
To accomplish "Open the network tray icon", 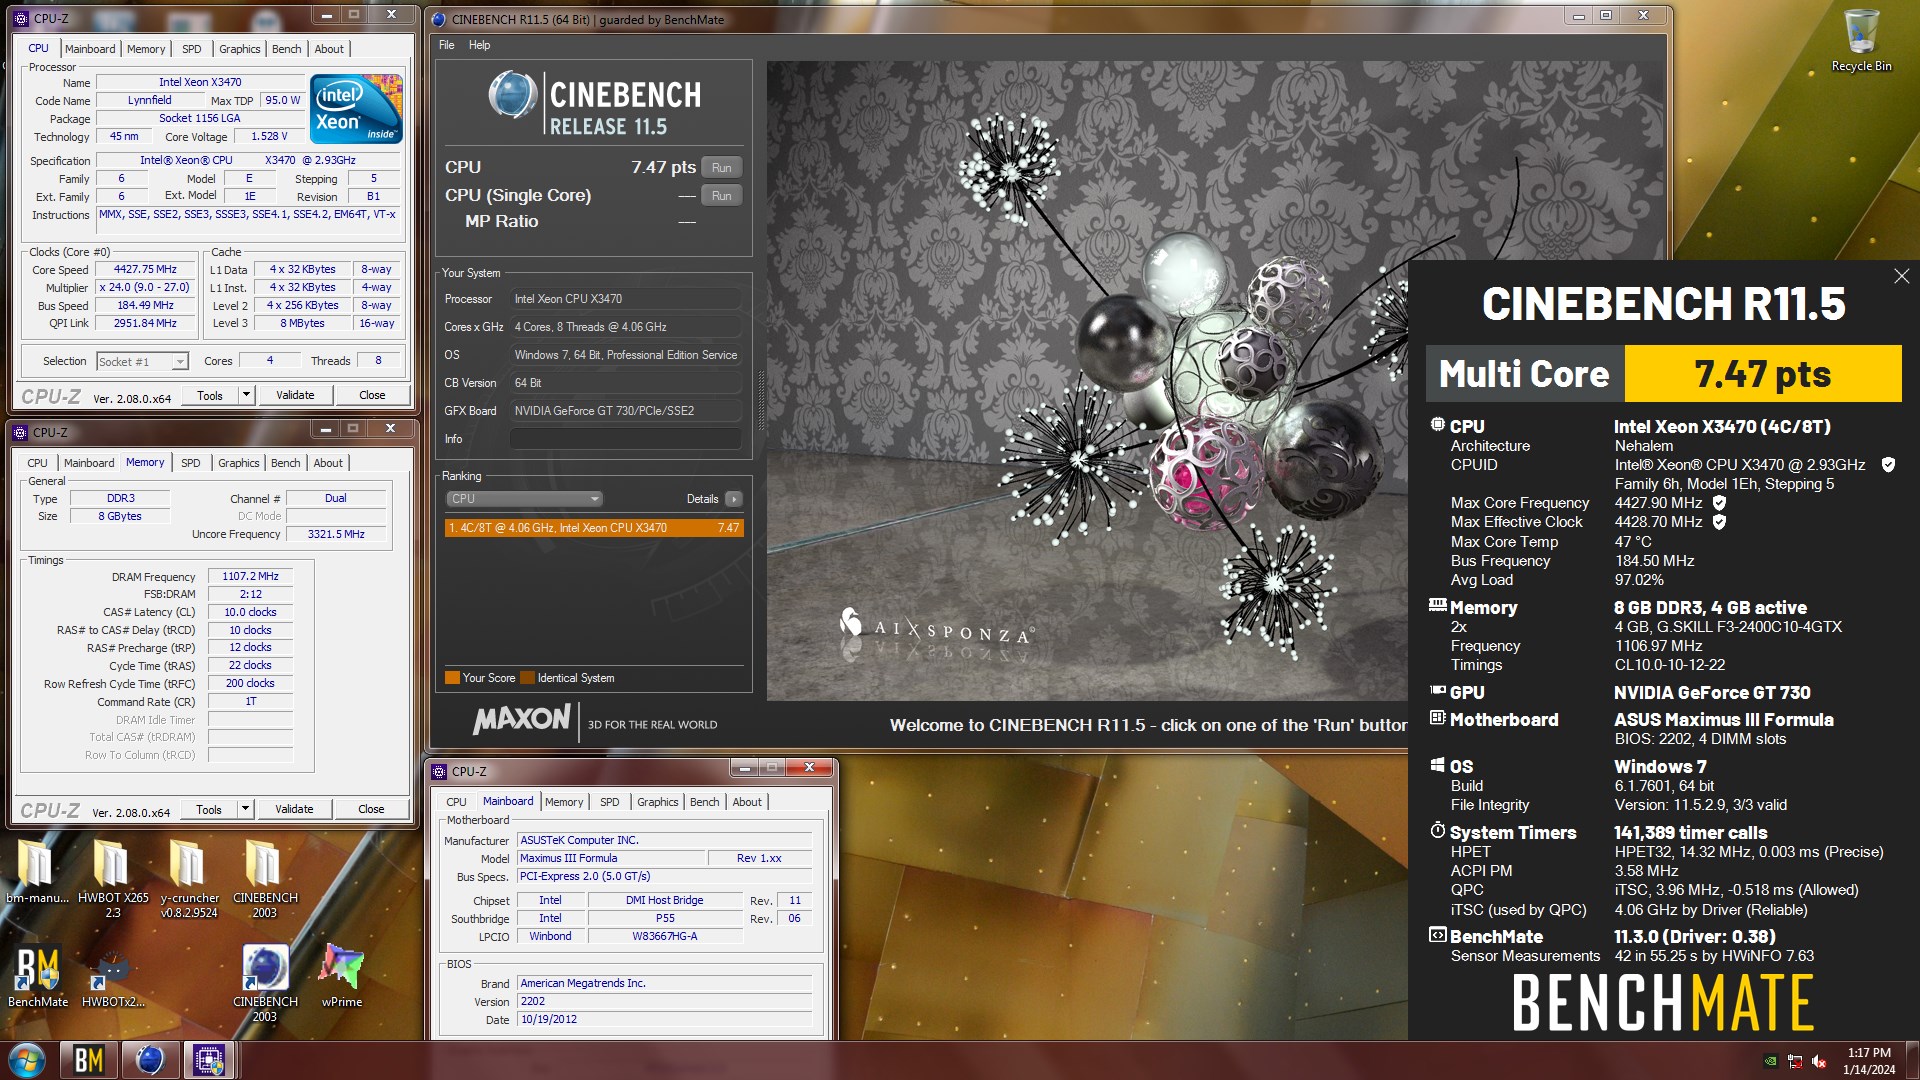I will [x=1795, y=1061].
